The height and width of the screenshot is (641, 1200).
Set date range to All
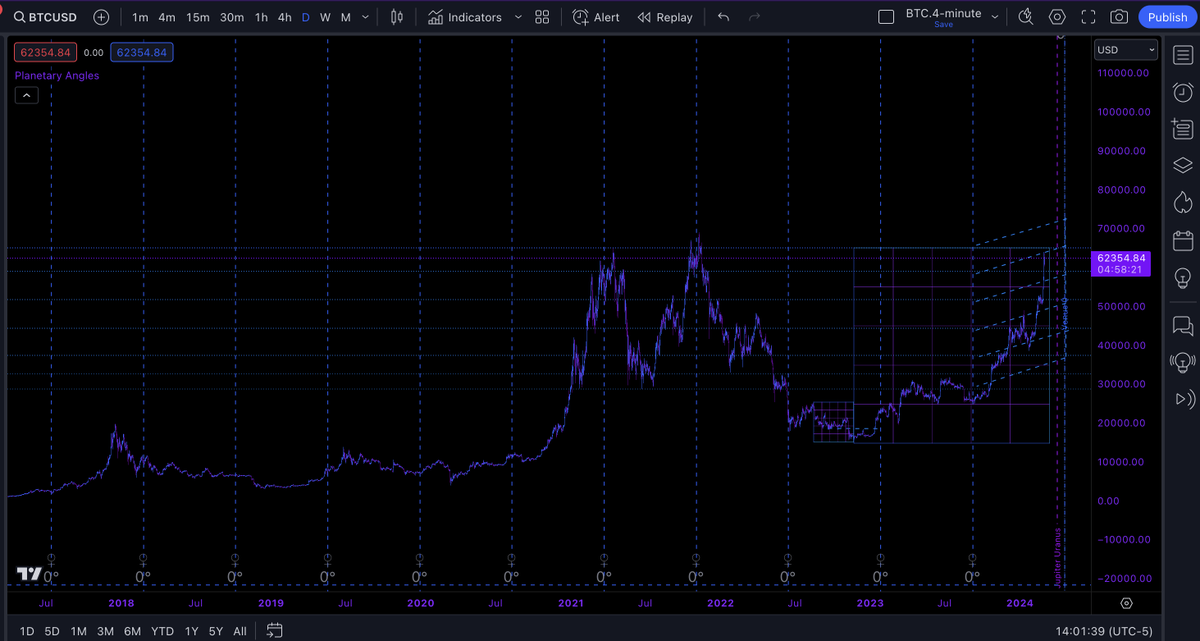point(240,631)
